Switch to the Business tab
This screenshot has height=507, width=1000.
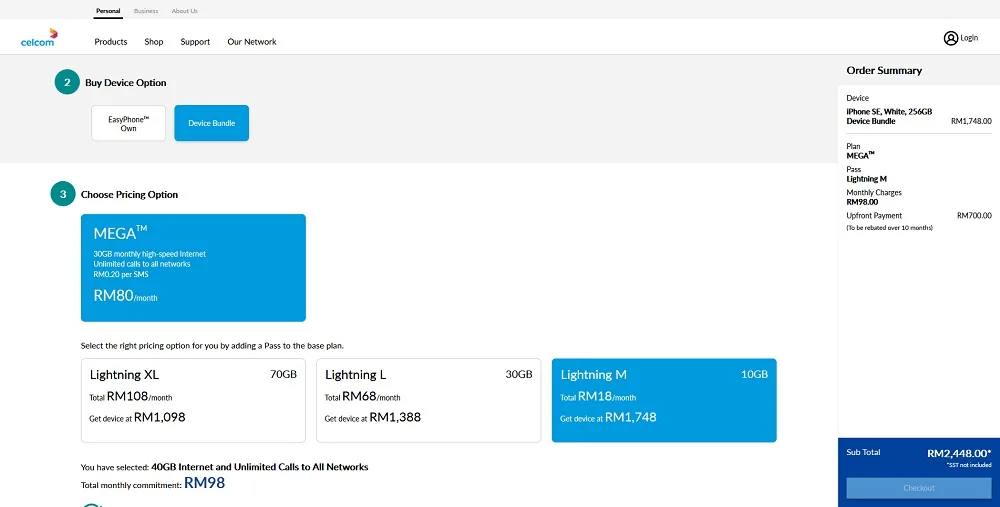(x=146, y=11)
